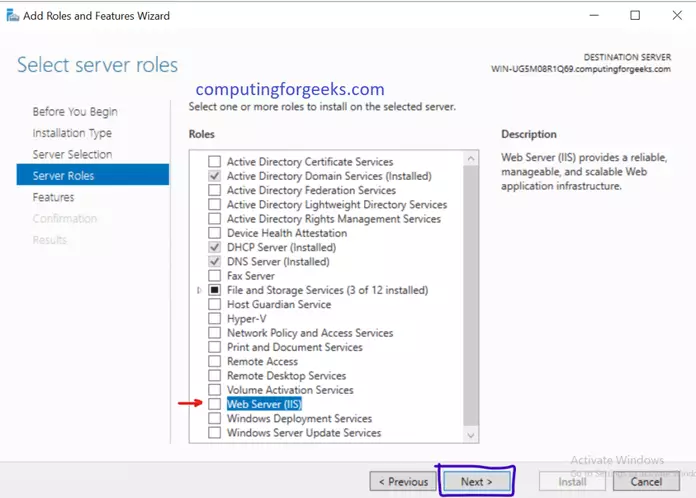This screenshot has height=498, width=696.
Task: Select the Fax Server role label
Action: [x=251, y=276]
